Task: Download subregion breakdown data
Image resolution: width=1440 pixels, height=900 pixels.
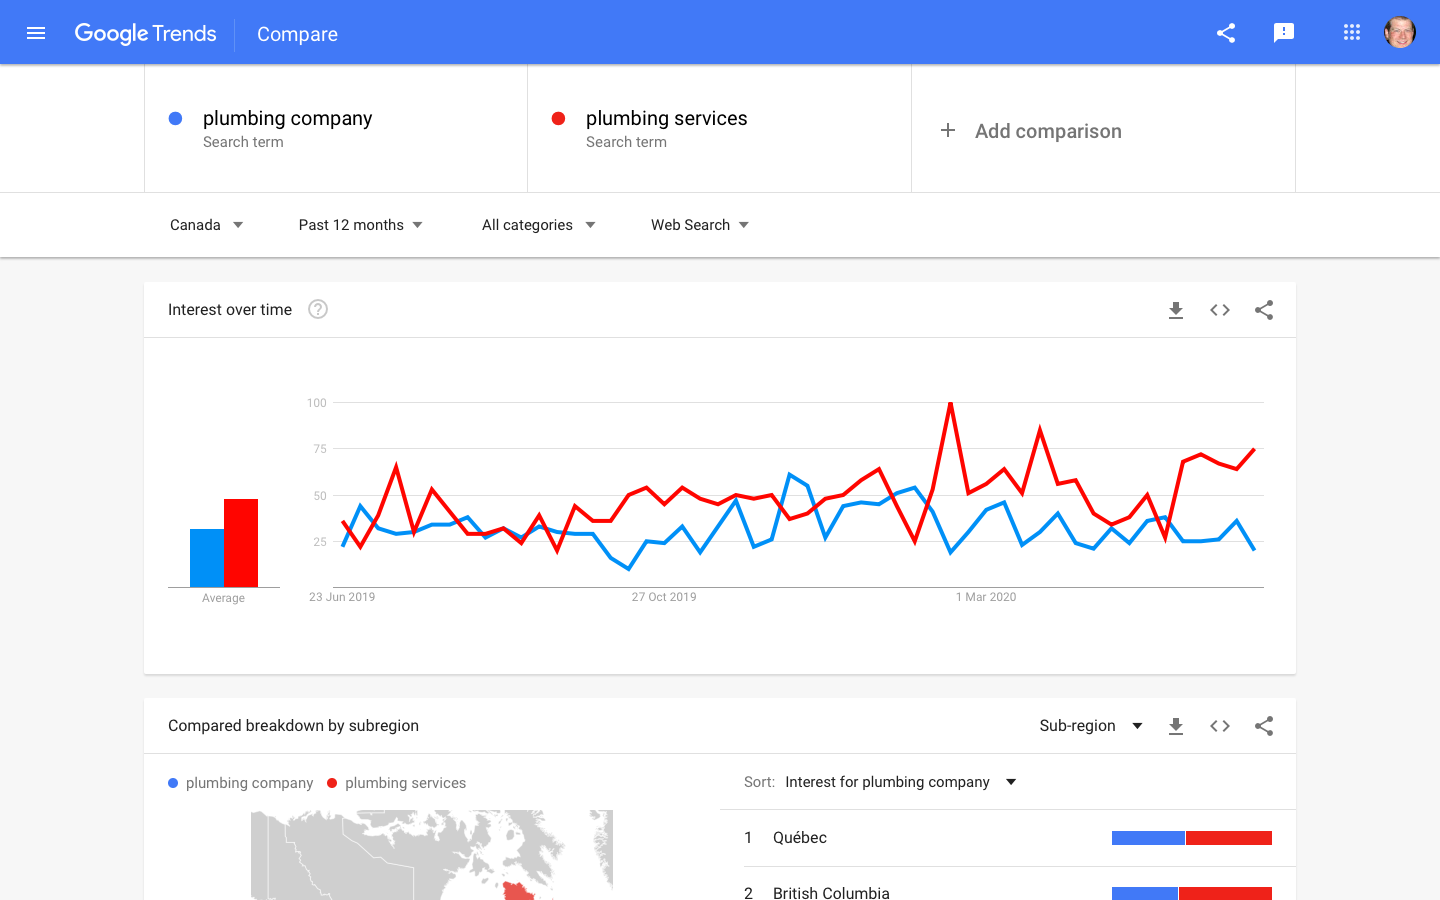Action: 1176,726
